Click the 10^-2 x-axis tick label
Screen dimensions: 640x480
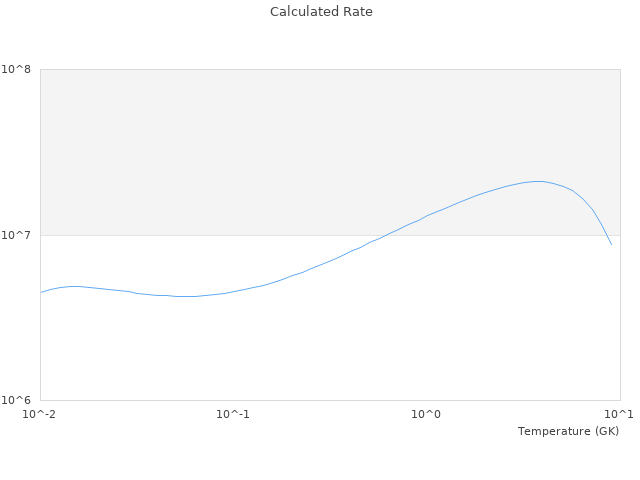tap(40, 414)
